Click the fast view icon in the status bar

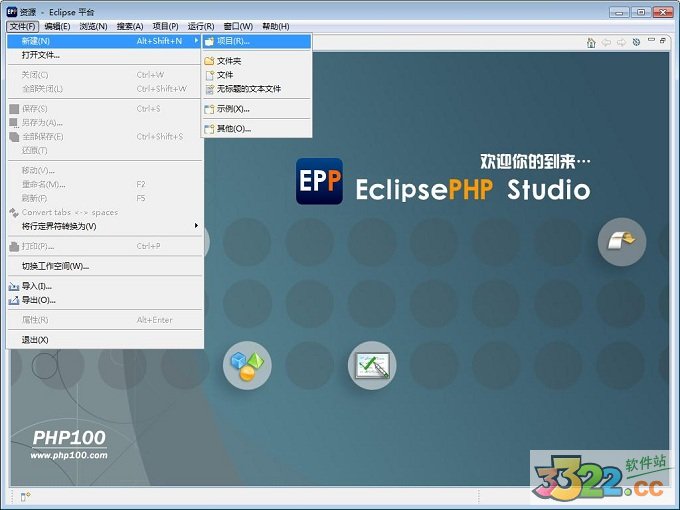[x=26, y=496]
